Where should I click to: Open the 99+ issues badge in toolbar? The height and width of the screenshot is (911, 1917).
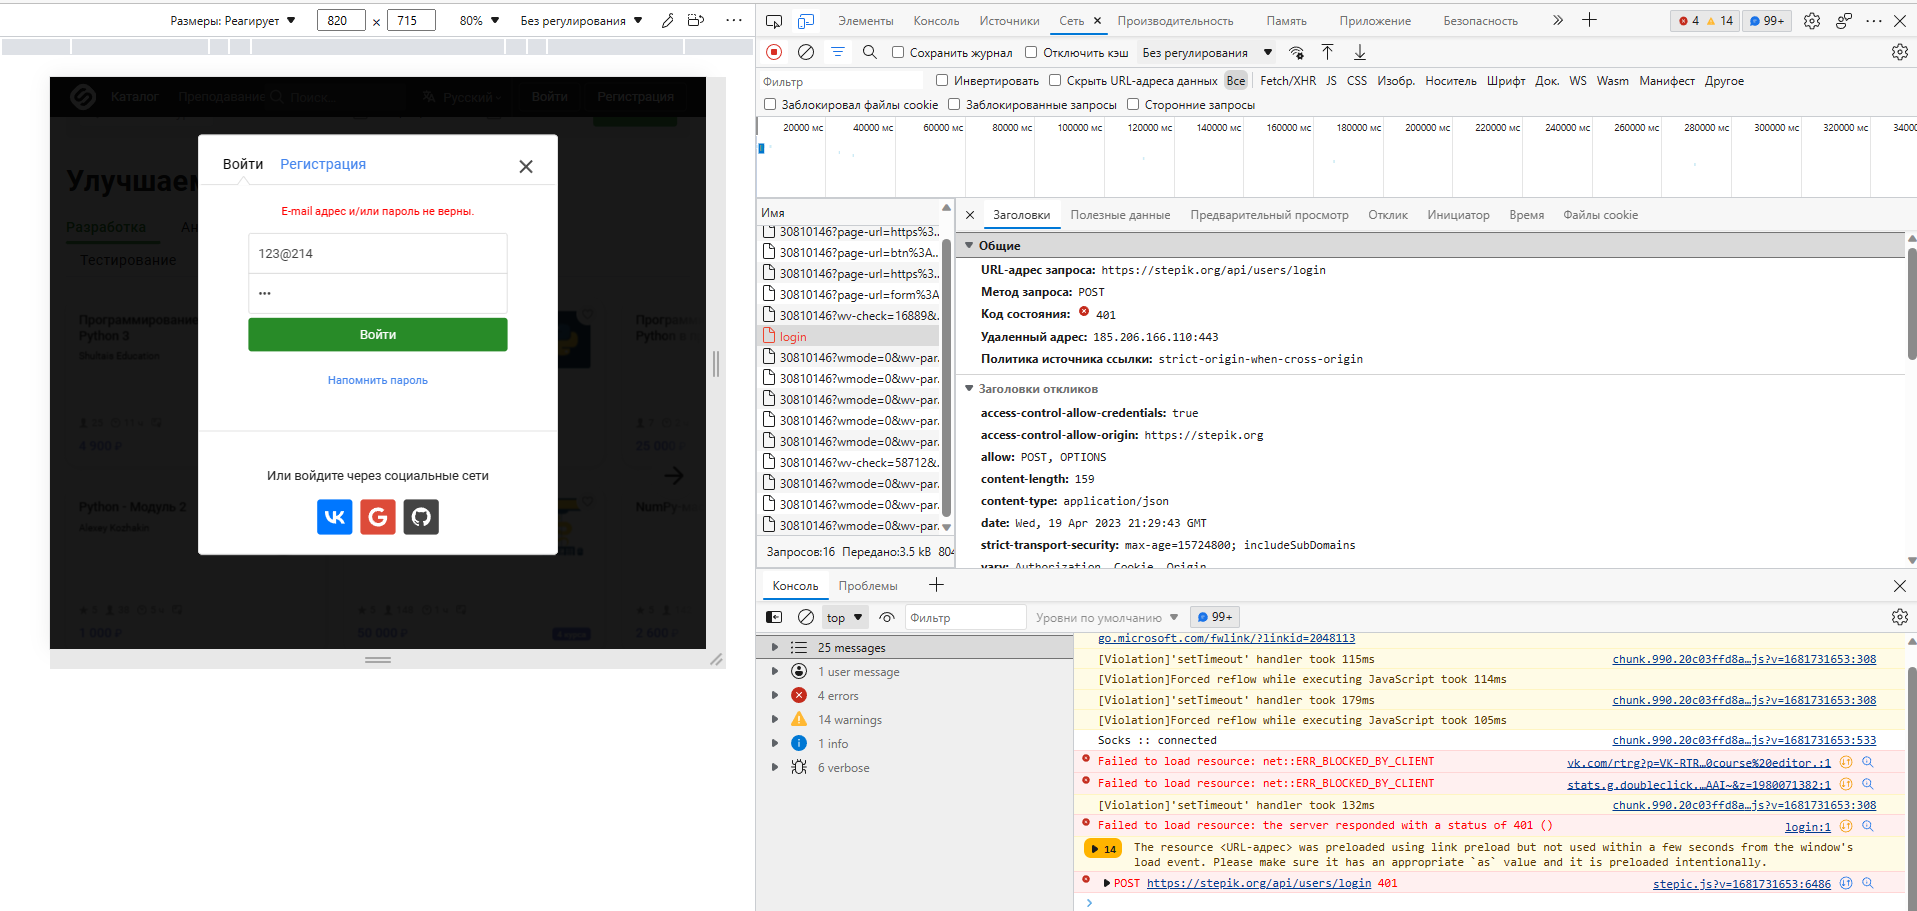(x=1767, y=21)
